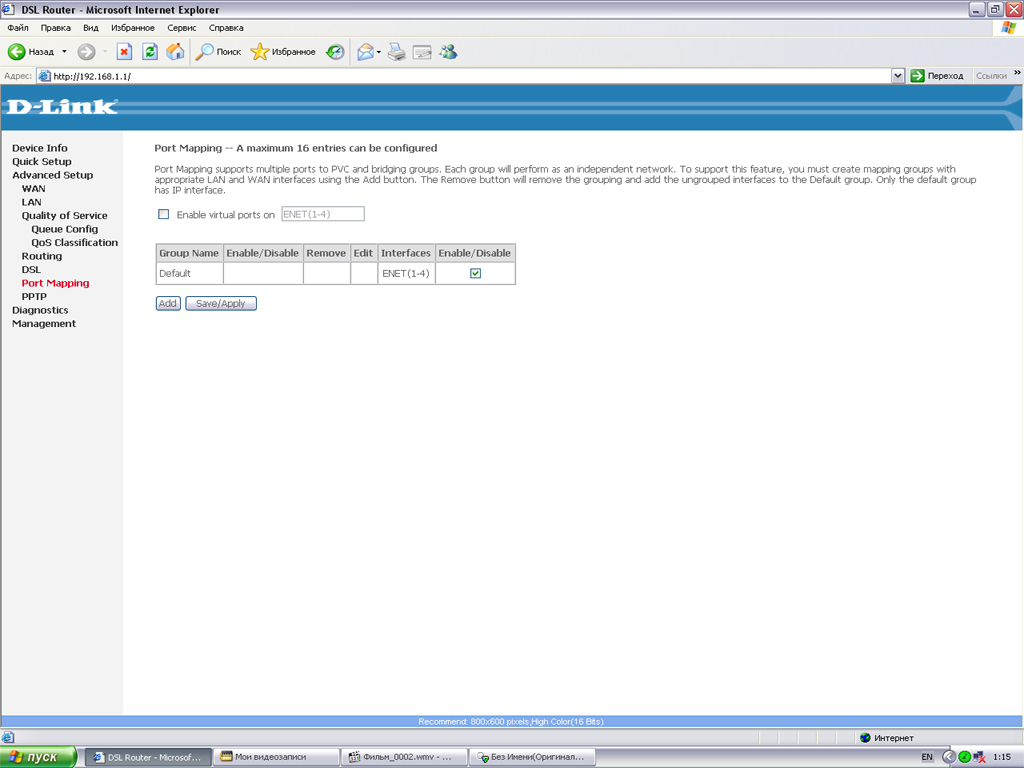Viewport: 1024px width, 768px height.
Task: Click the Save/Apply button
Action: pyautogui.click(x=221, y=303)
